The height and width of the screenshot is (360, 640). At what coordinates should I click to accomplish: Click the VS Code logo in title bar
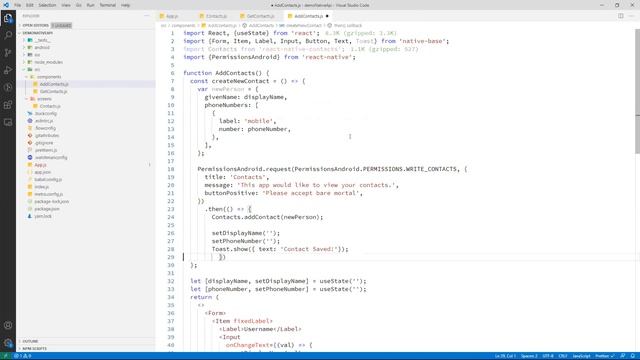(6, 5)
